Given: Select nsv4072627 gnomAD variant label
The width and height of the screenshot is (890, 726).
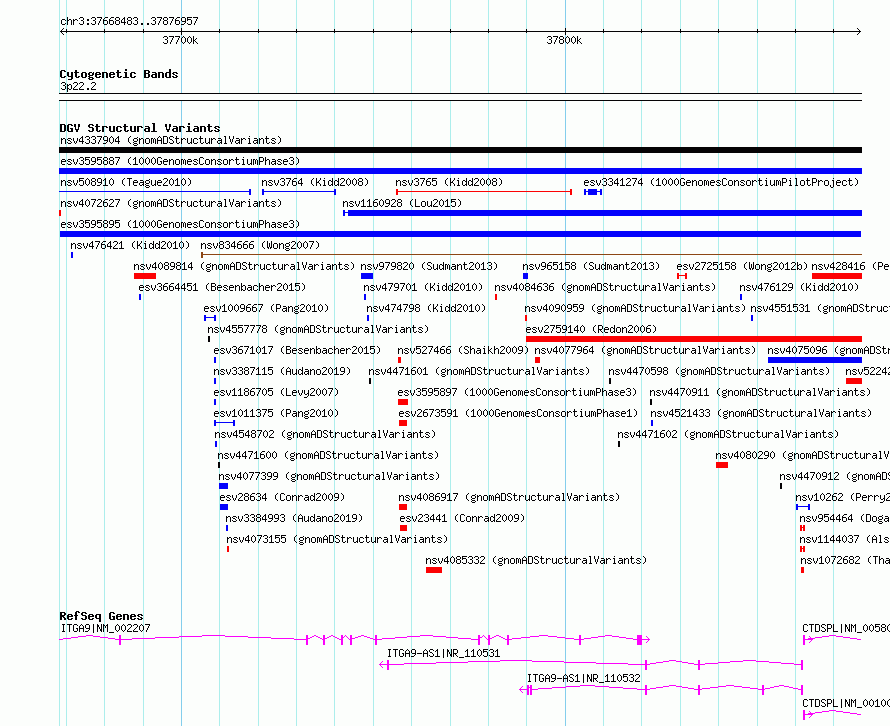Looking at the screenshot, I should point(171,203).
